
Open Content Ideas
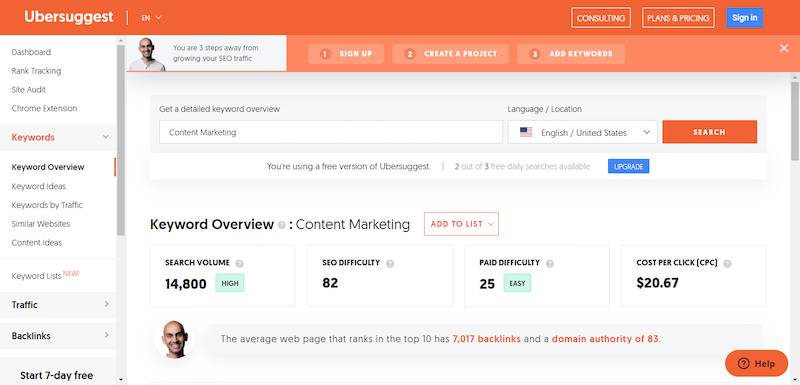pos(37,243)
